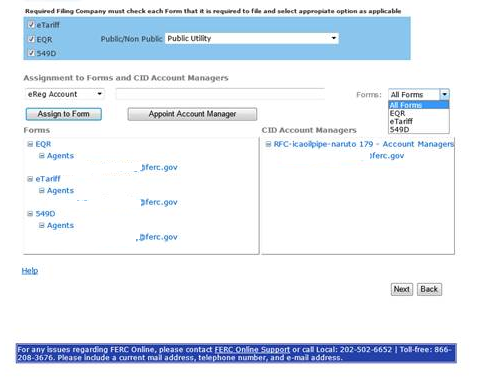Select RFC-icaoilpipe-naruto 179 Account Managers label
Viewport: 479px width, 378px height.
[364, 144]
